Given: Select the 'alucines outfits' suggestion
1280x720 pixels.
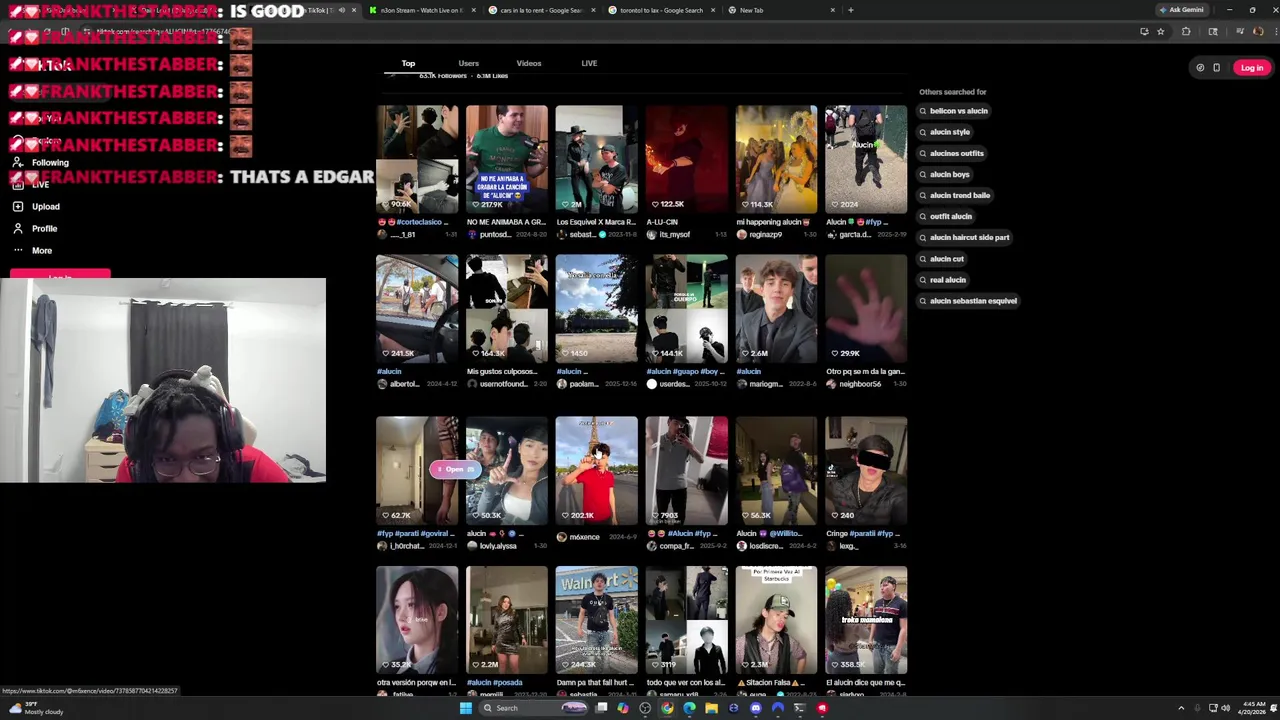Looking at the screenshot, I should [x=953, y=153].
